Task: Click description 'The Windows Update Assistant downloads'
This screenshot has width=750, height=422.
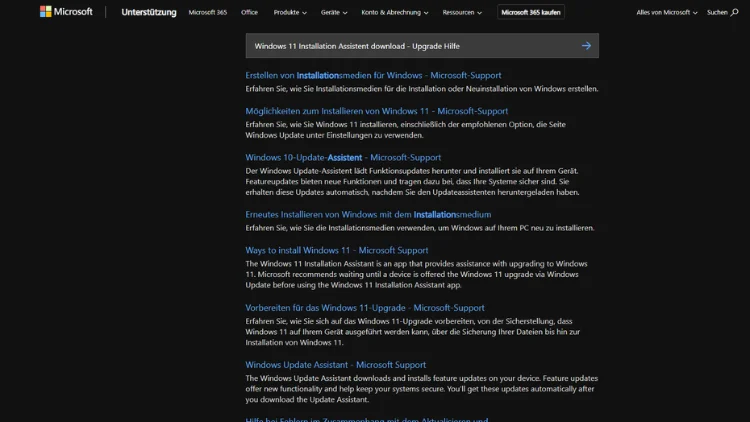Action: [x=421, y=389]
